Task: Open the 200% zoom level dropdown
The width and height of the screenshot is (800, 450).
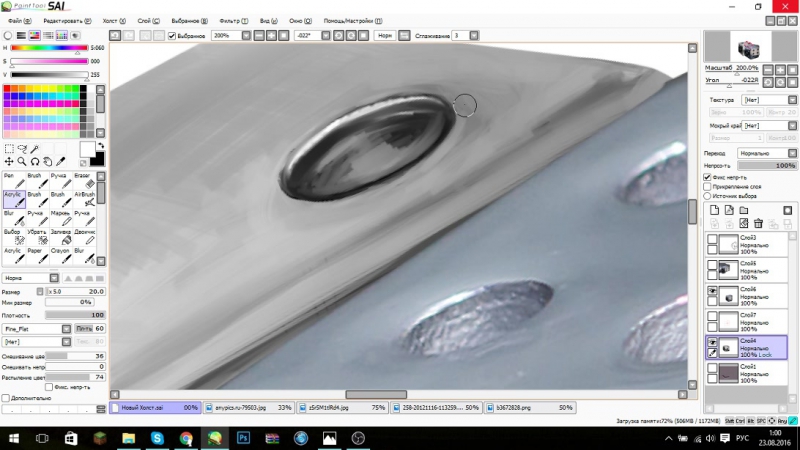Action: [246, 36]
